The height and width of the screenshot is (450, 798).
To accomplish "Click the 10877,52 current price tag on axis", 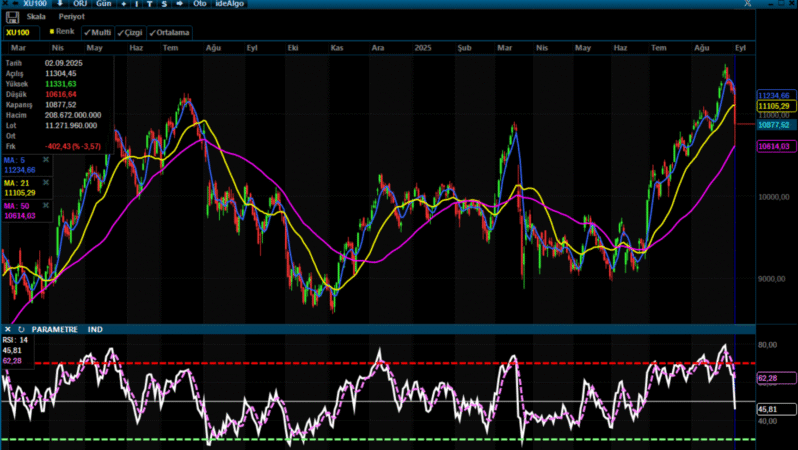I will [776, 125].
